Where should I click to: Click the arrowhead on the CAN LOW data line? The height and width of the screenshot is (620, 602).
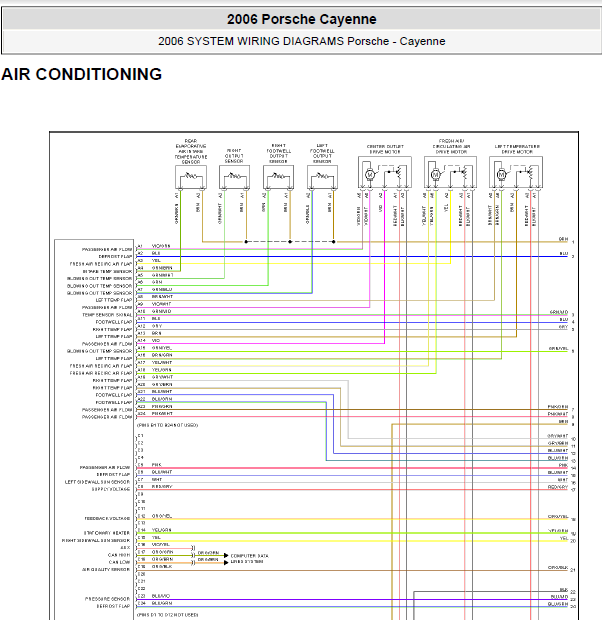226,562
